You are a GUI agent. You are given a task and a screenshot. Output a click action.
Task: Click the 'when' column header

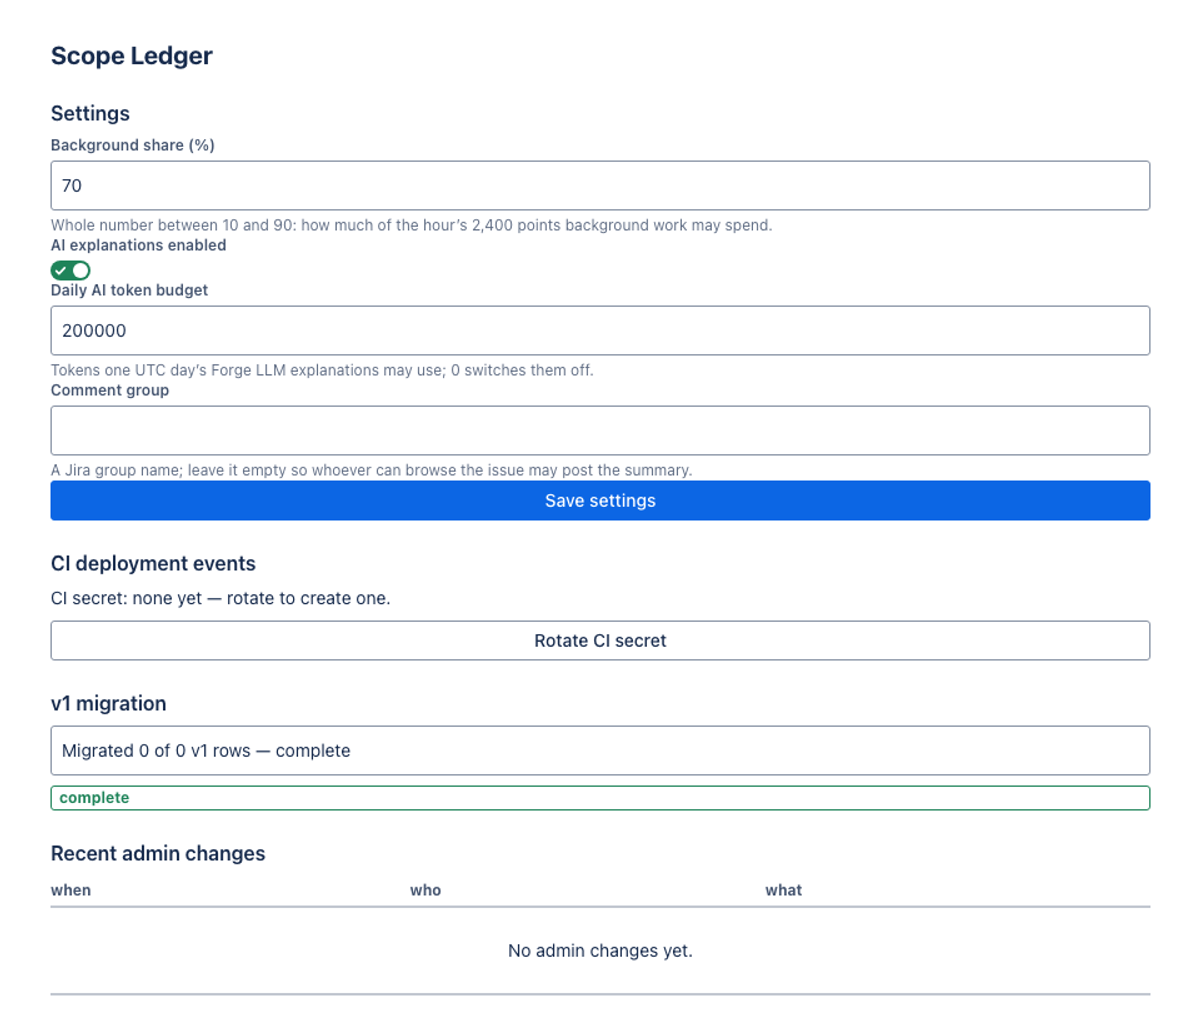pos(71,890)
